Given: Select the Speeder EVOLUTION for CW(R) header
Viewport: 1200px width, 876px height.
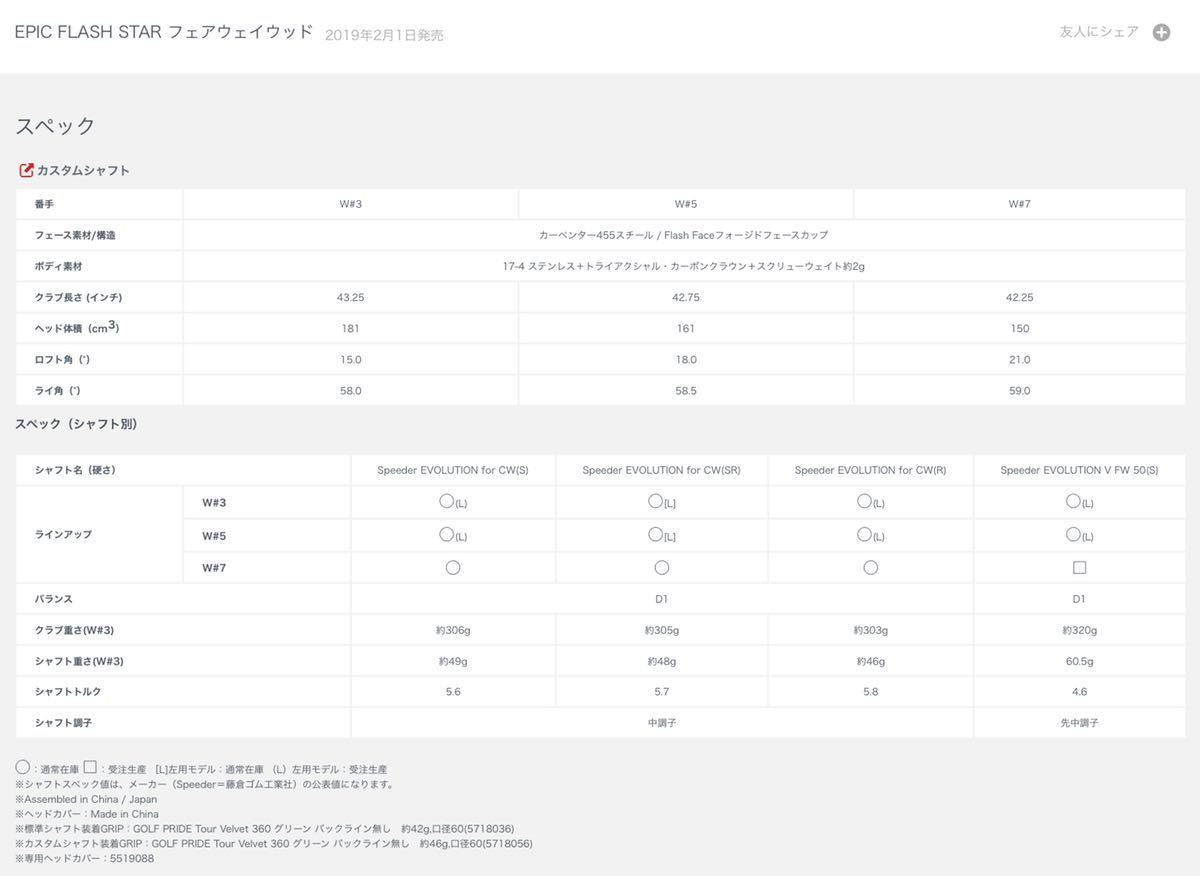Looking at the screenshot, I should tap(870, 470).
